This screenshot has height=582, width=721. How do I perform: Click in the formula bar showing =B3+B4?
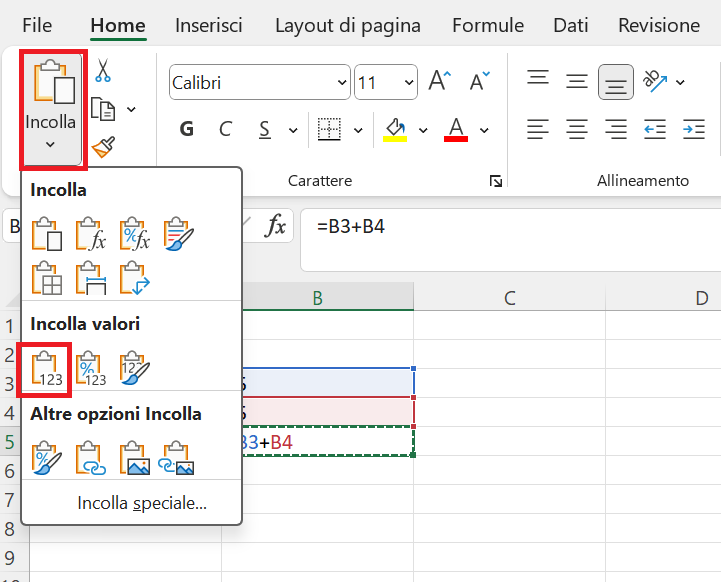tap(510, 240)
